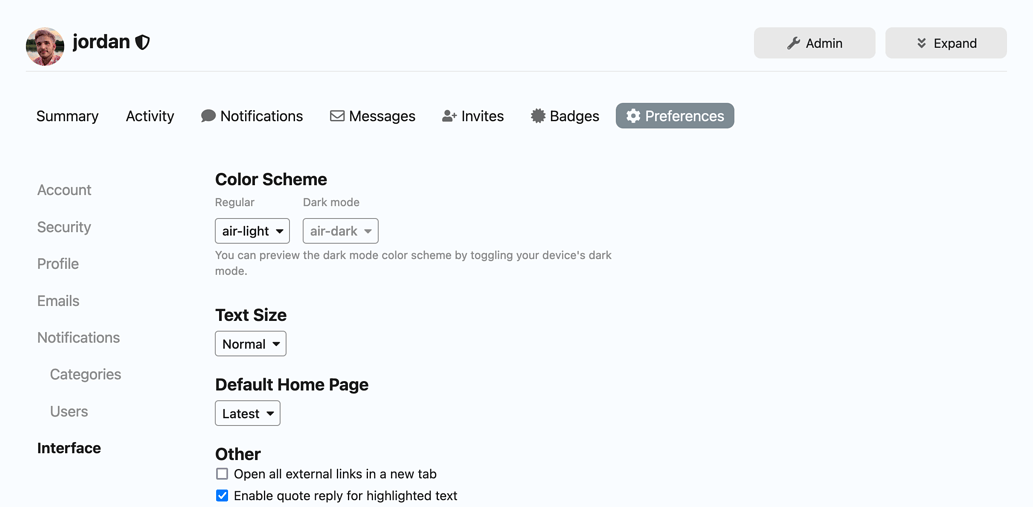Click the Invites user-plus icon
The height and width of the screenshot is (507, 1033).
(x=449, y=116)
